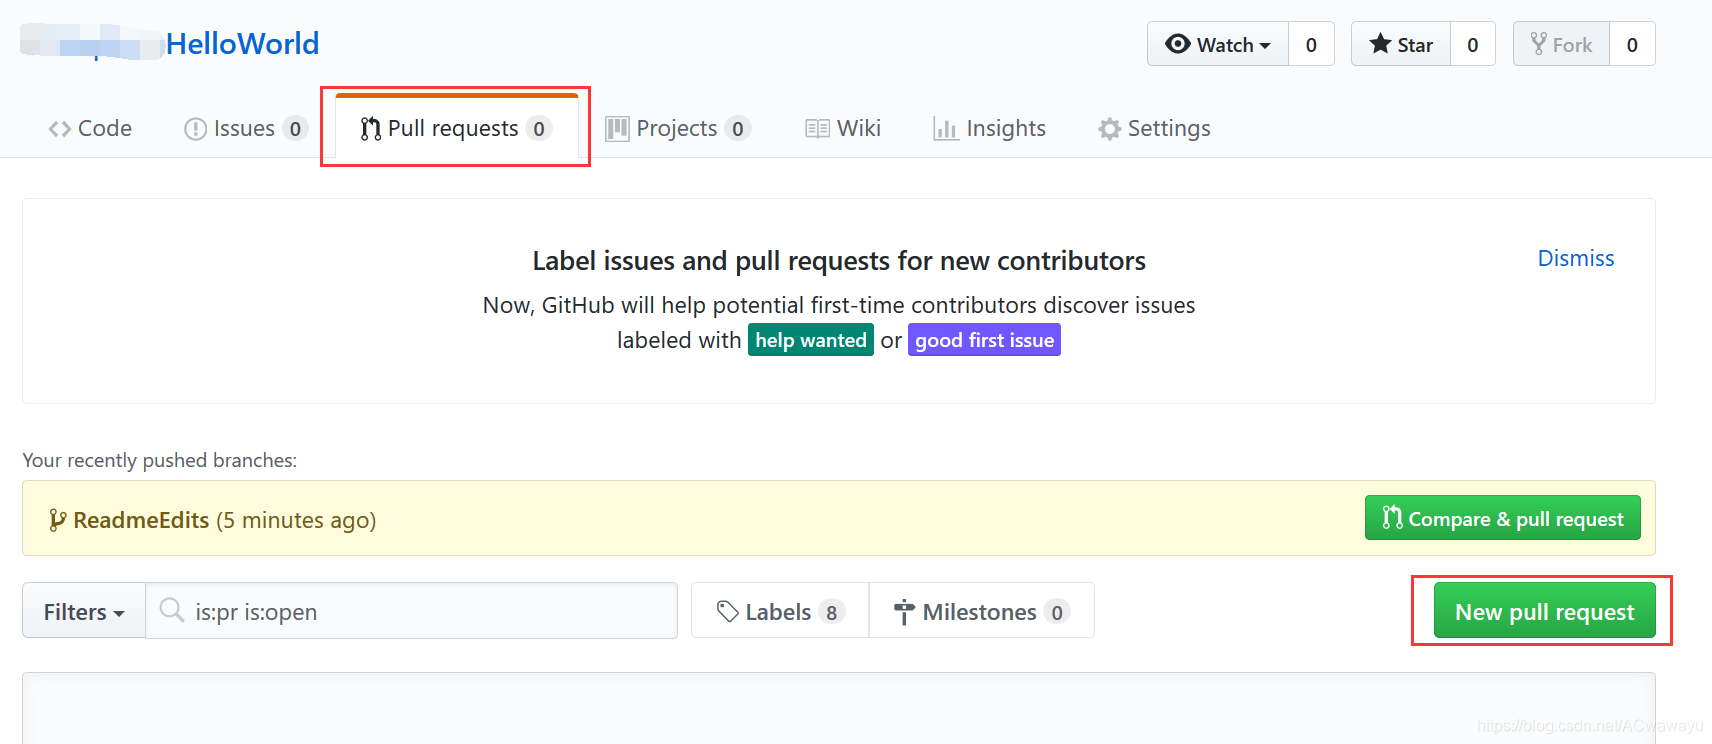Click the watchers count next to Watch
Screen dimensions: 1712x744
click(x=1311, y=44)
